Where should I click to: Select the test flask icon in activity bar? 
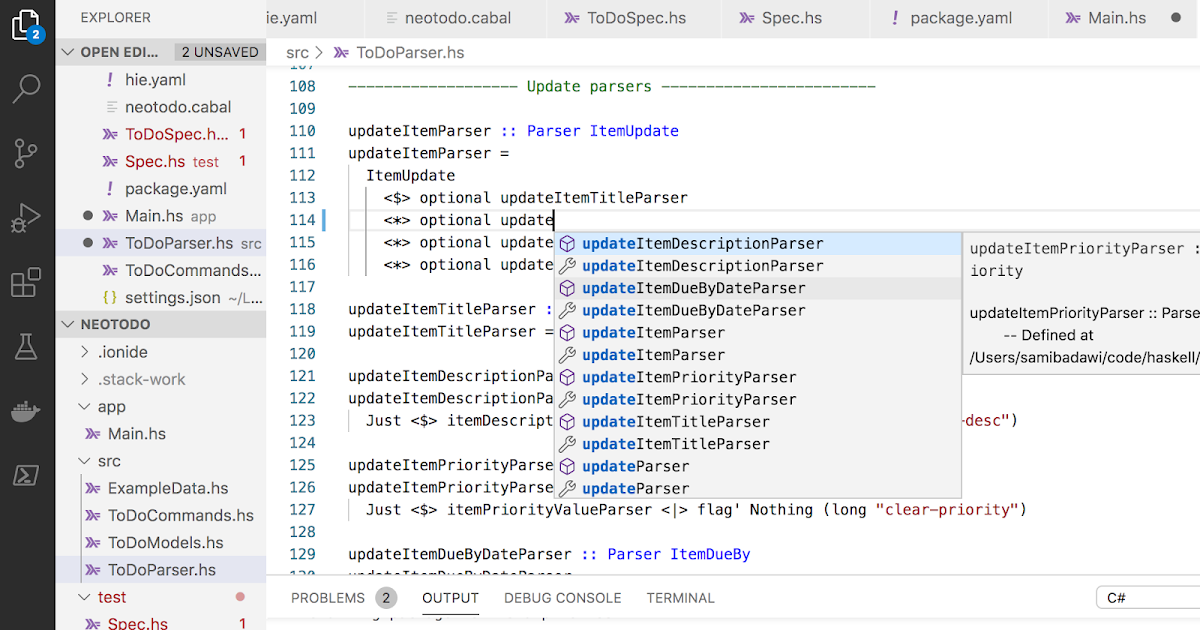click(x=27, y=345)
